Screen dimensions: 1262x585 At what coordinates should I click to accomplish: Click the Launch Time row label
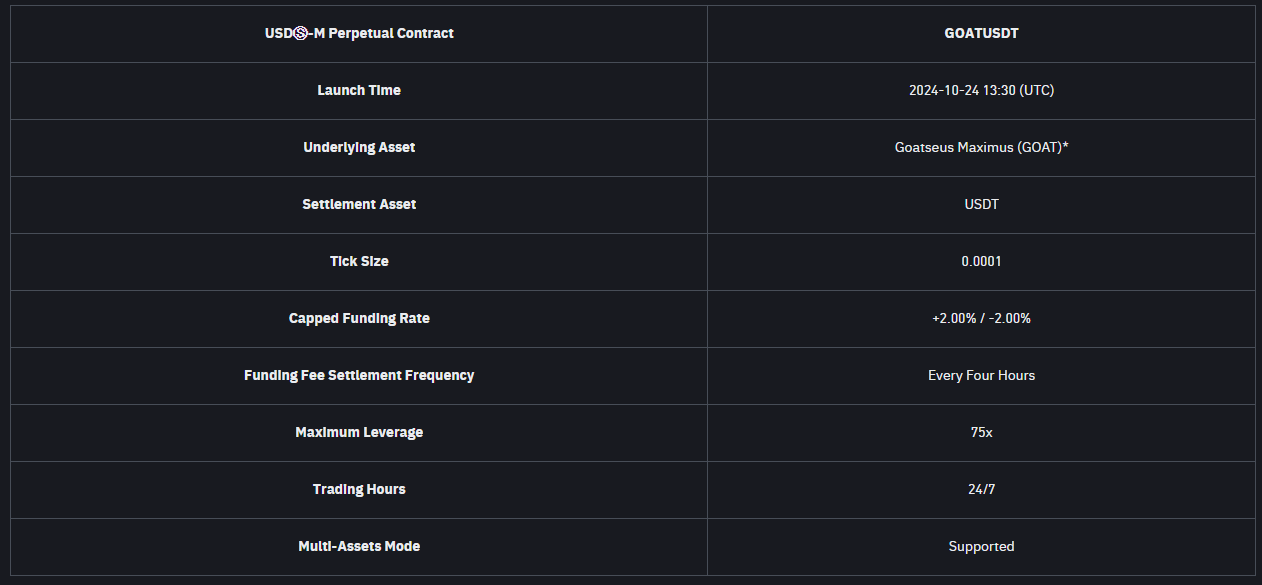tap(359, 90)
